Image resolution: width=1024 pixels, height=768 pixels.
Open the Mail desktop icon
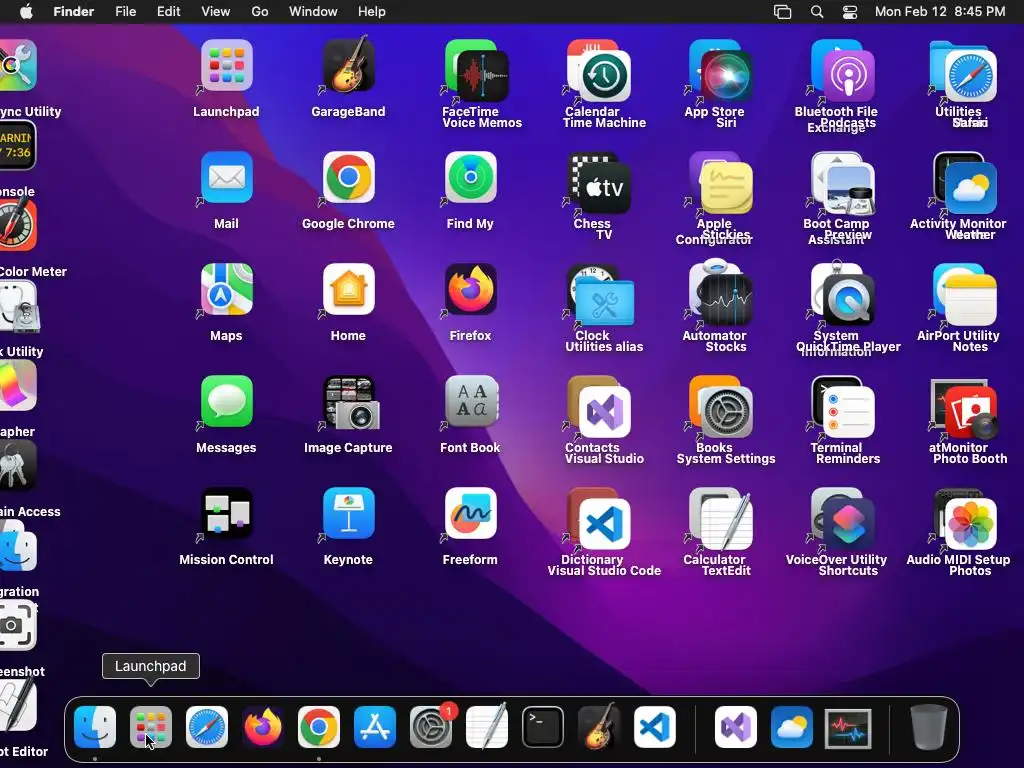[226, 178]
